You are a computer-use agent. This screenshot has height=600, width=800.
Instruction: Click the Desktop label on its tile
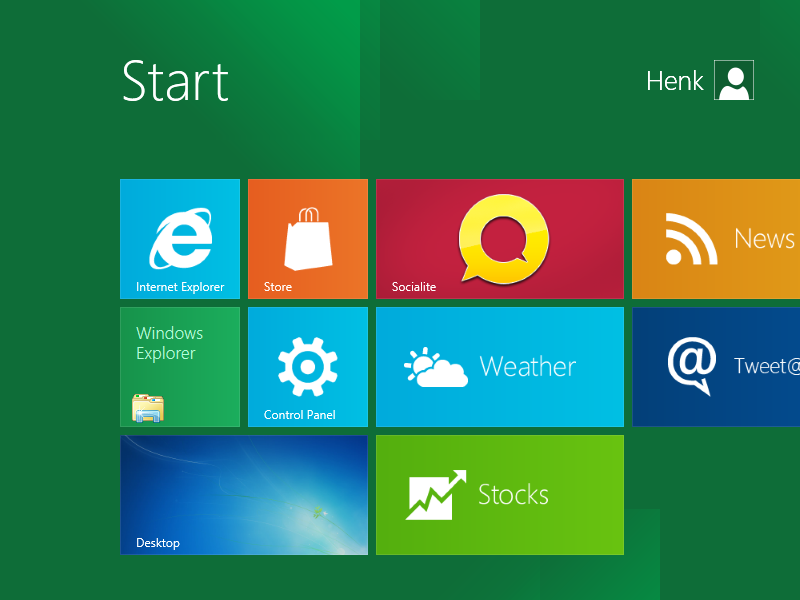coord(157,543)
